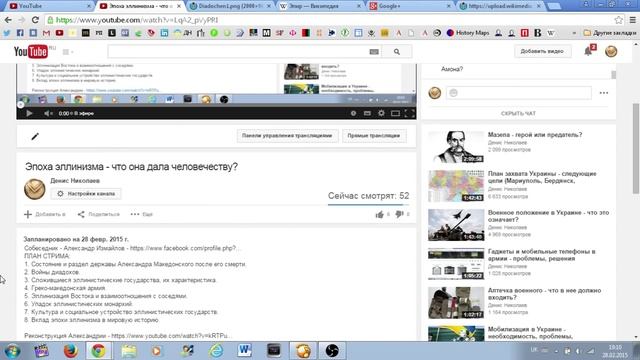Open "Военное положение в Украине" video

(x=548, y=216)
